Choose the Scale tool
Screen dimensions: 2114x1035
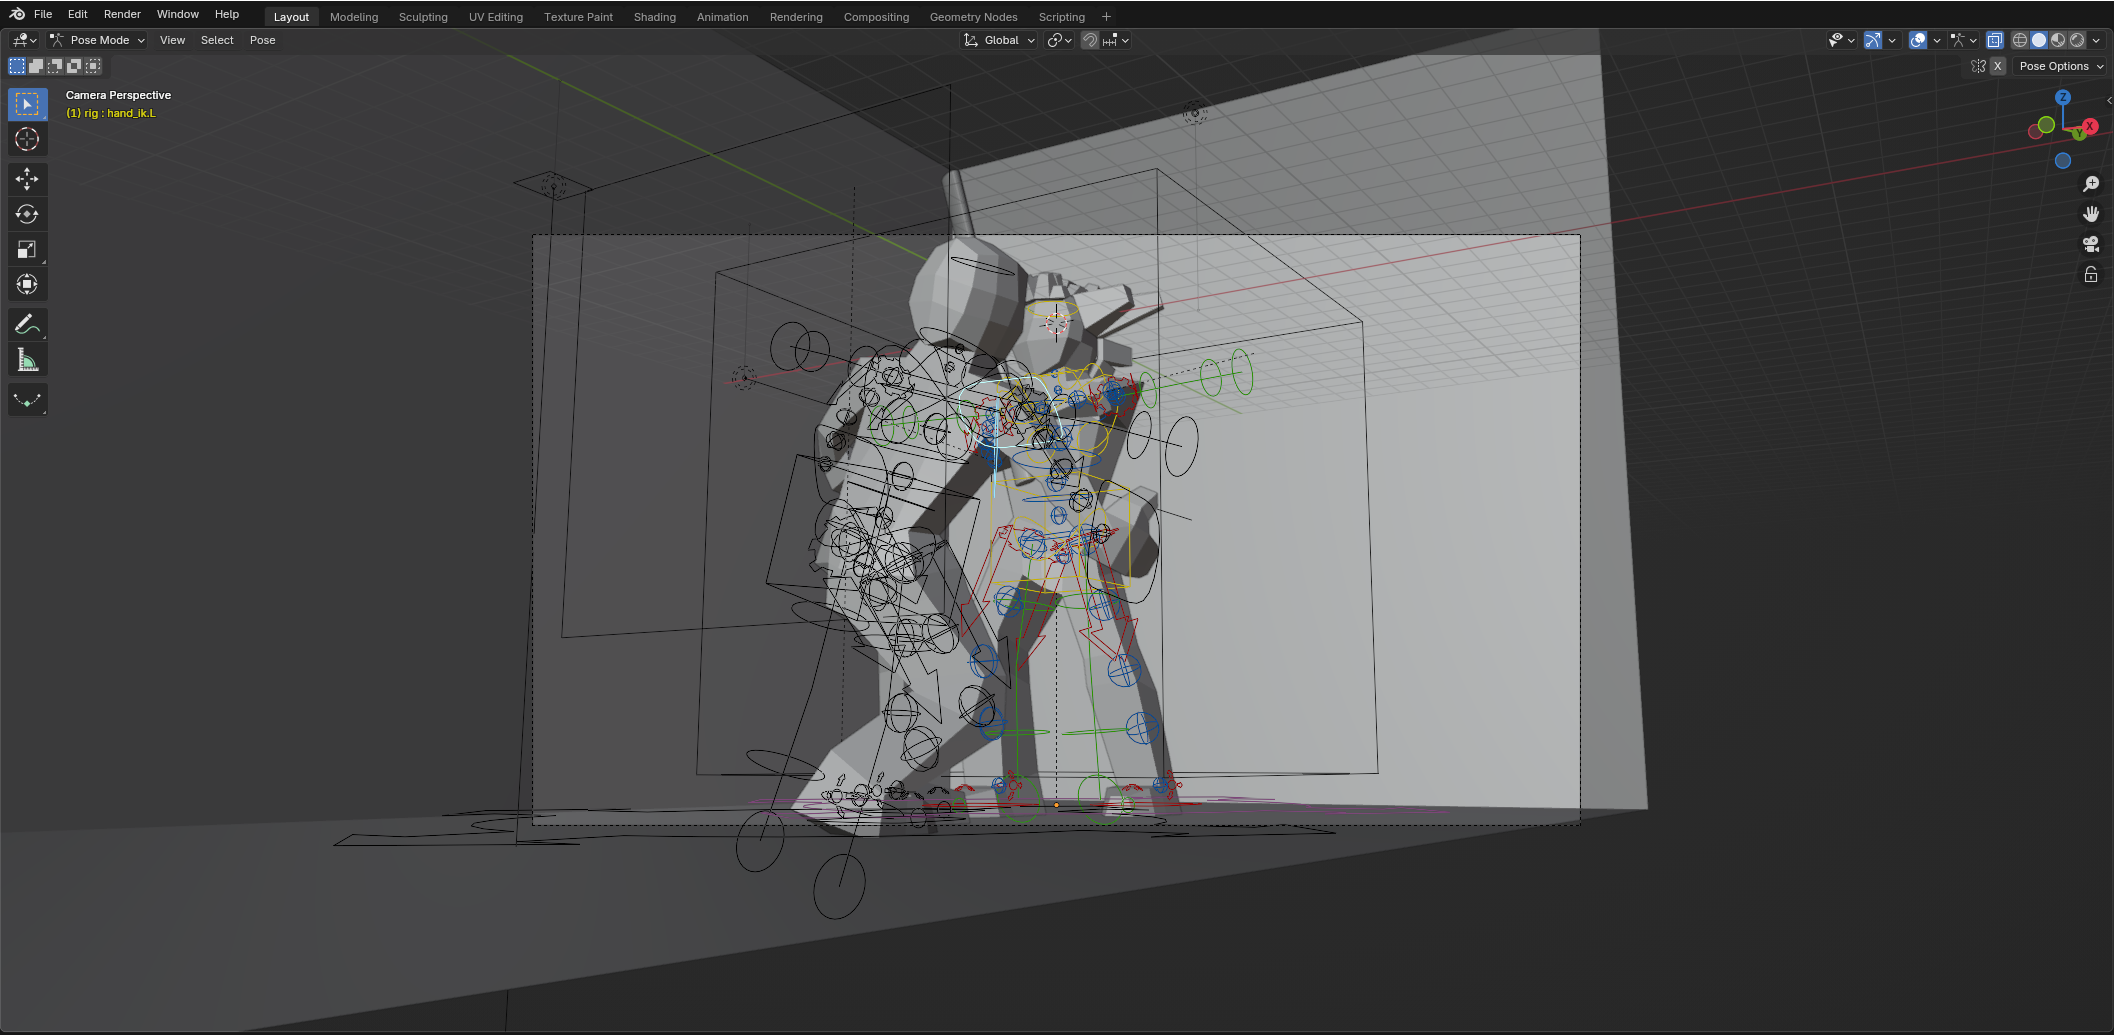(27, 250)
